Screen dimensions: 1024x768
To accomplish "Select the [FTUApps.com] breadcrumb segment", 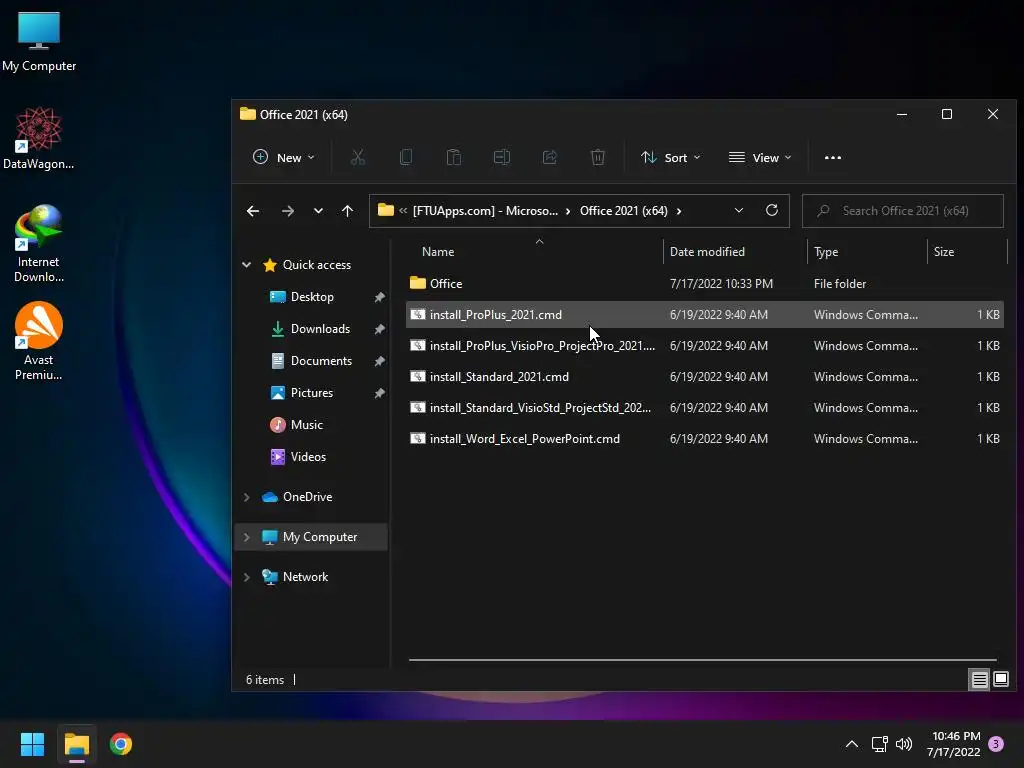I will (485, 211).
